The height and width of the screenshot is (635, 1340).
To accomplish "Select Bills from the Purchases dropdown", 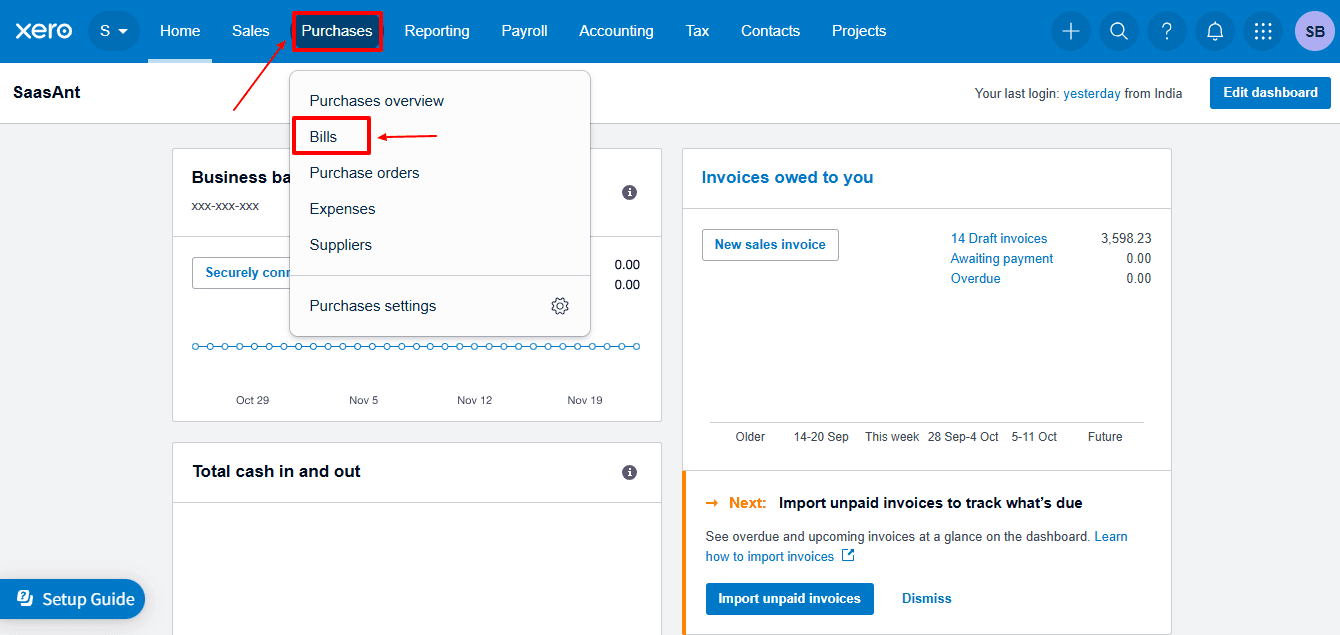I will tap(440, 137).
